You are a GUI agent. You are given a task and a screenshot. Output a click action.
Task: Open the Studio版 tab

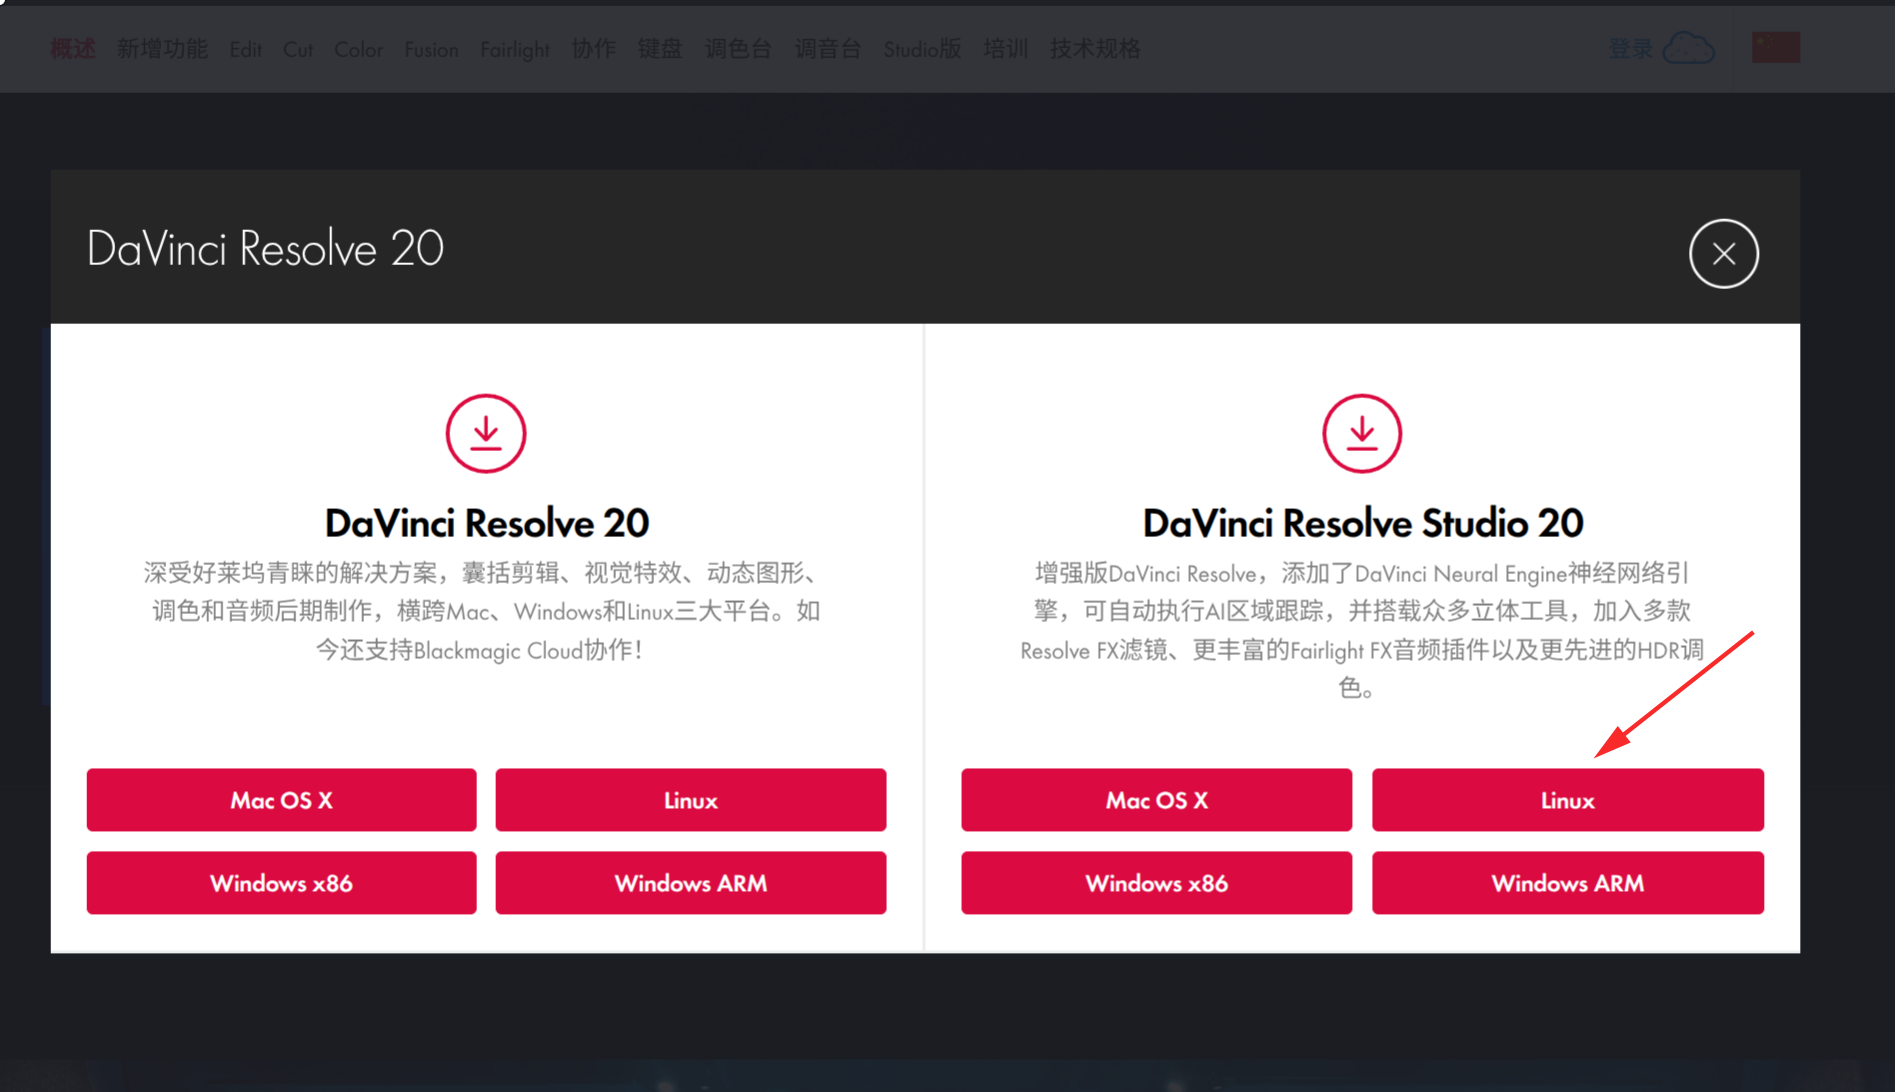pyautogui.click(x=922, y=49)
